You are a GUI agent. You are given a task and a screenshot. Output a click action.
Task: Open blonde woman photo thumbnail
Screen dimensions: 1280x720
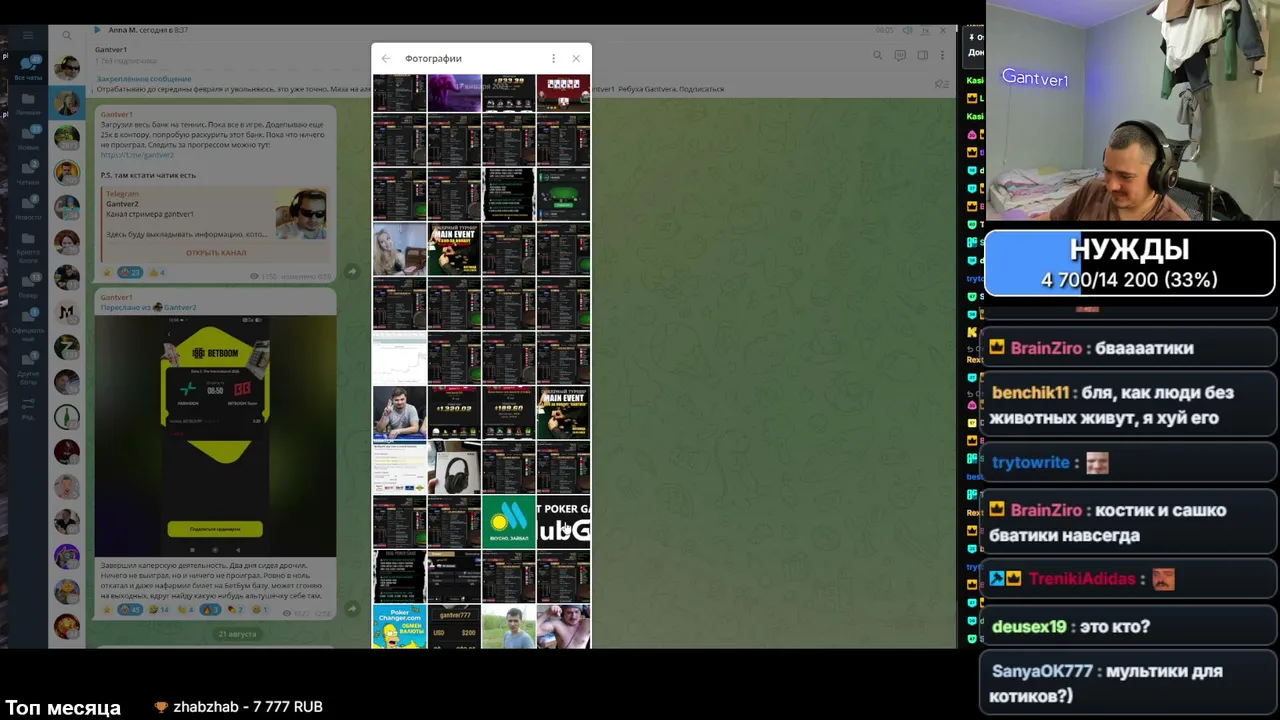399,249
